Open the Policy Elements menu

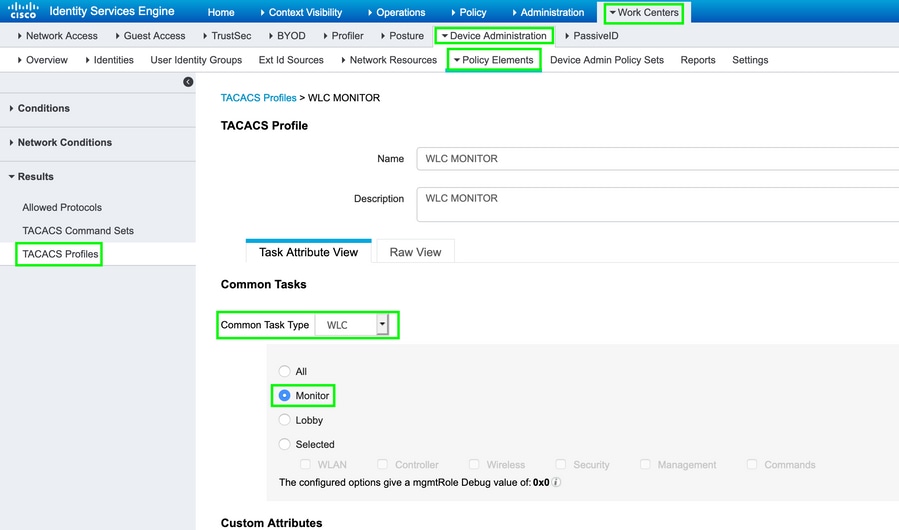tap(494, 60)
